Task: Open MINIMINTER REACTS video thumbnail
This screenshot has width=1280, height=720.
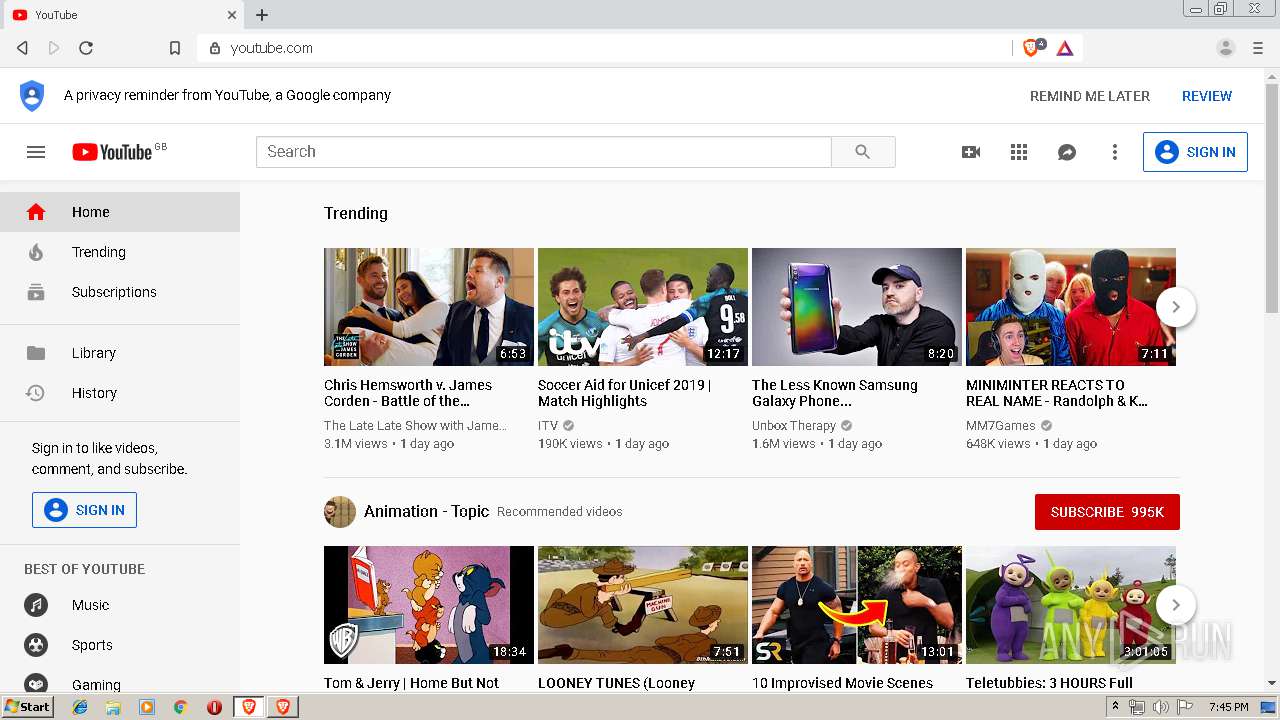Action: coord(1071,307)
